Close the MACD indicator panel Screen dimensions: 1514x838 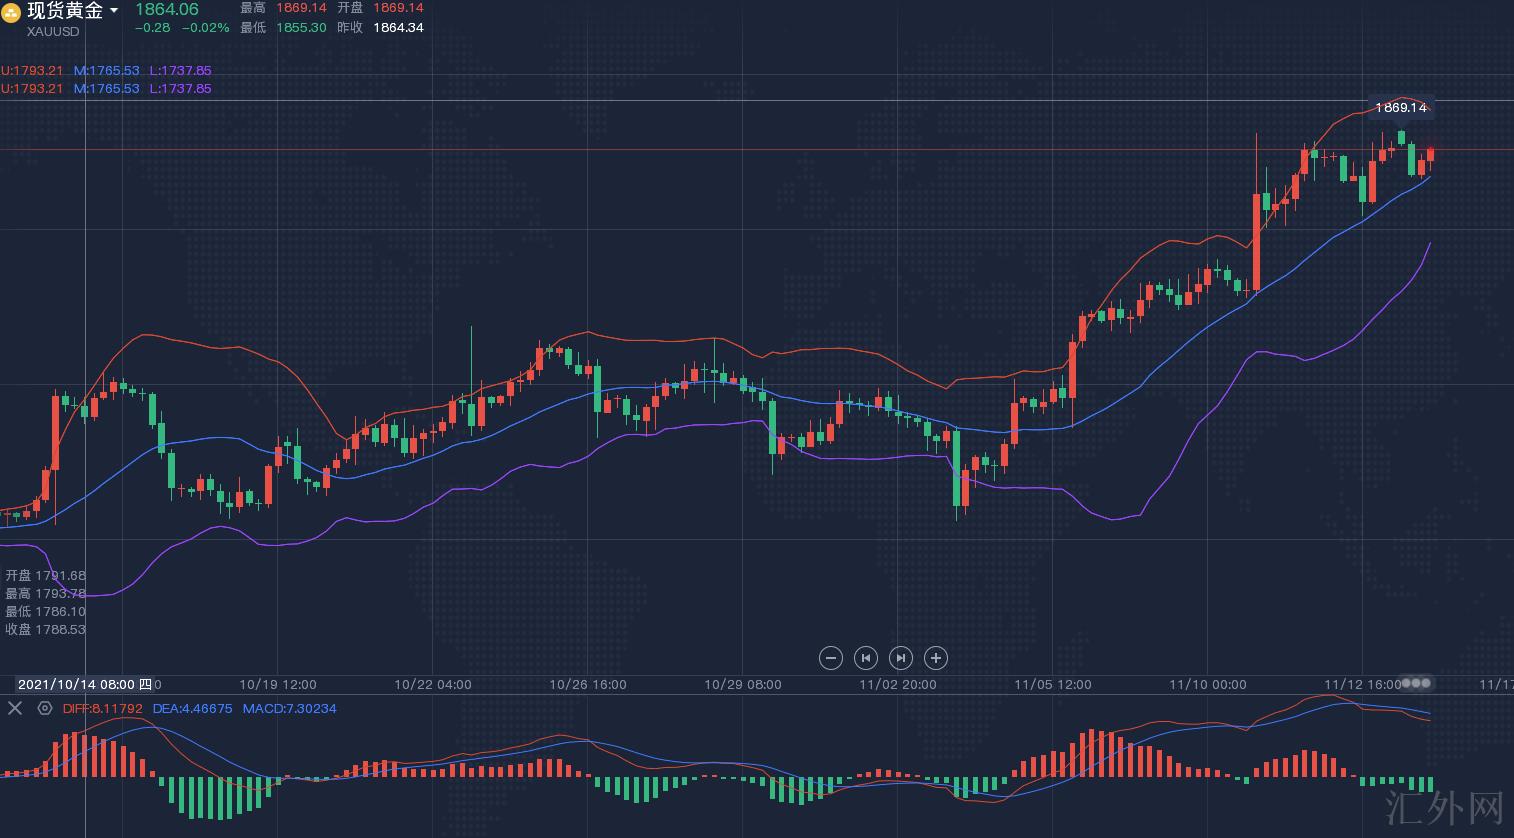pyautogui.click(x=15, y=708)
